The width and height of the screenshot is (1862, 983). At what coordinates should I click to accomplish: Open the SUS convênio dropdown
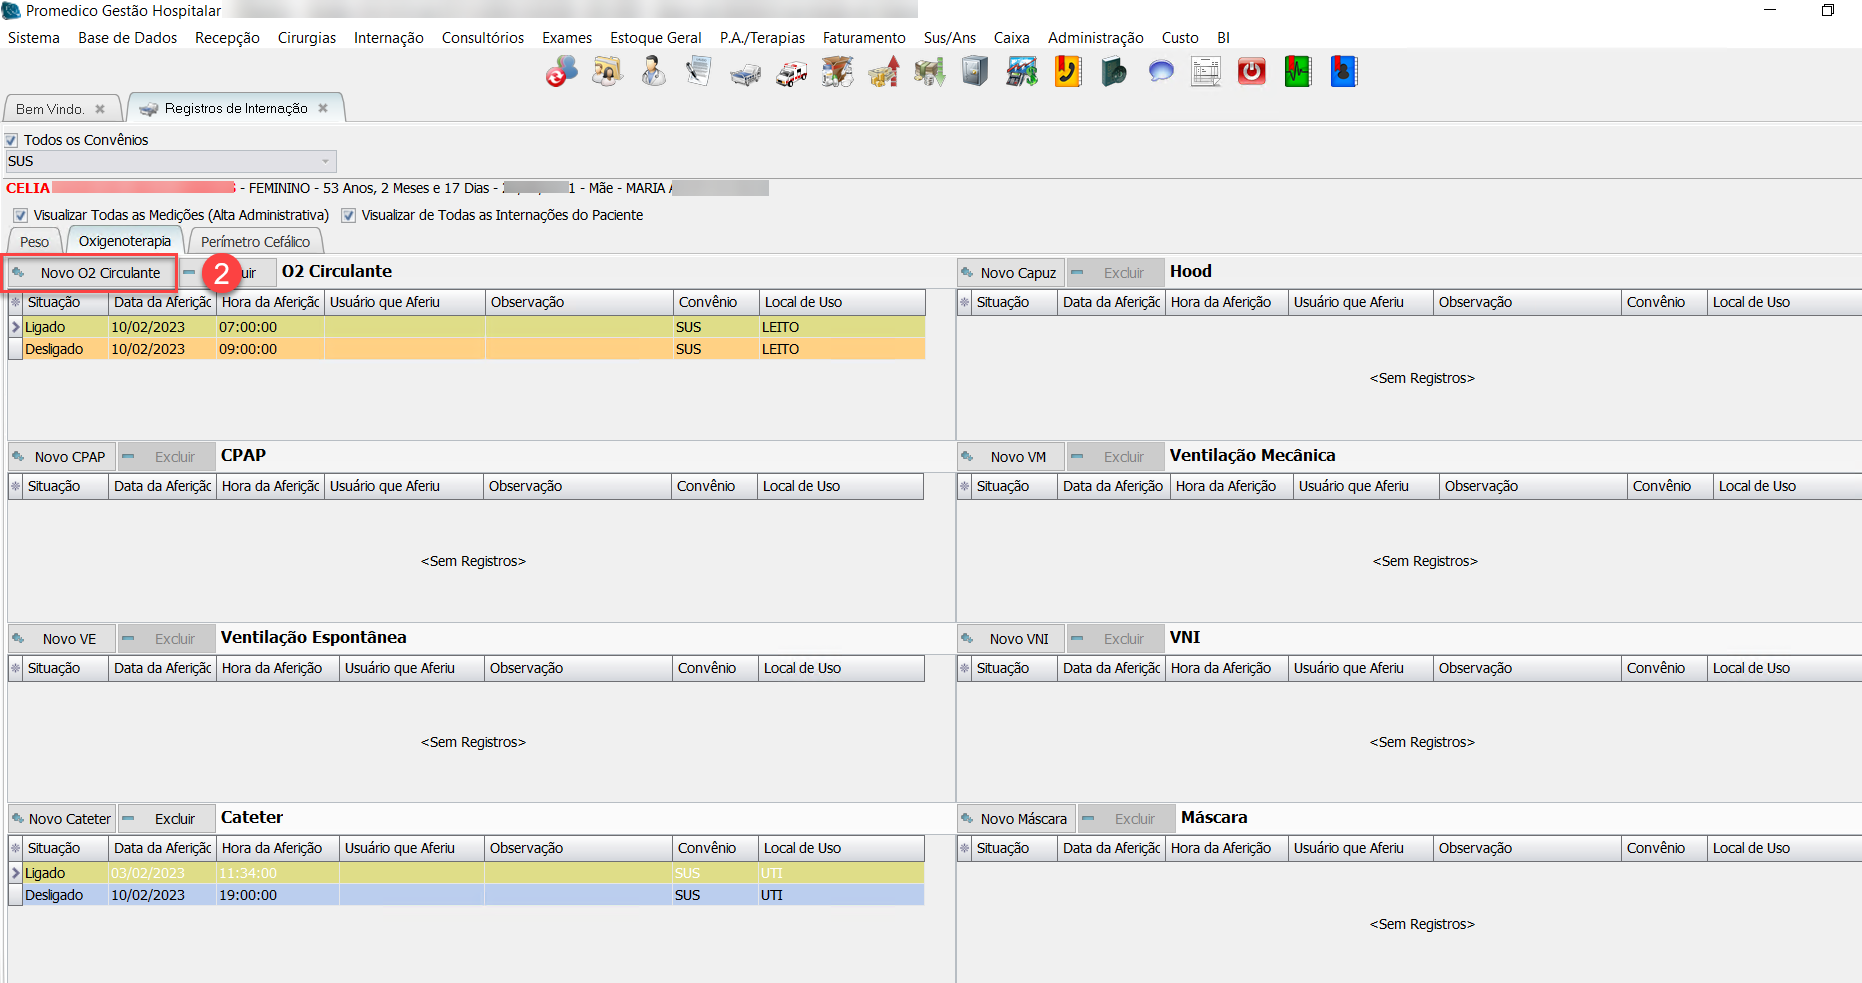pos(325,162)
